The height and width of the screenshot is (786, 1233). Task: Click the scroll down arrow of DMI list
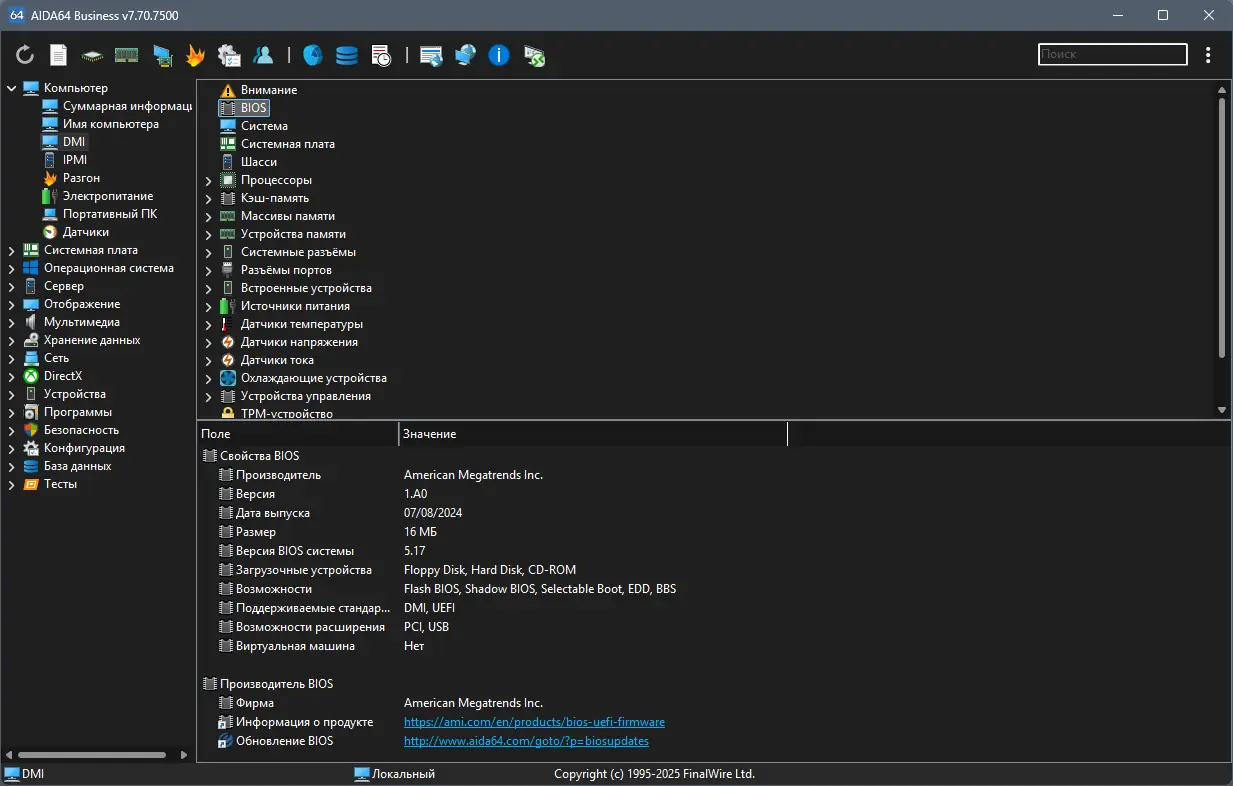[x=1222, y=410]
